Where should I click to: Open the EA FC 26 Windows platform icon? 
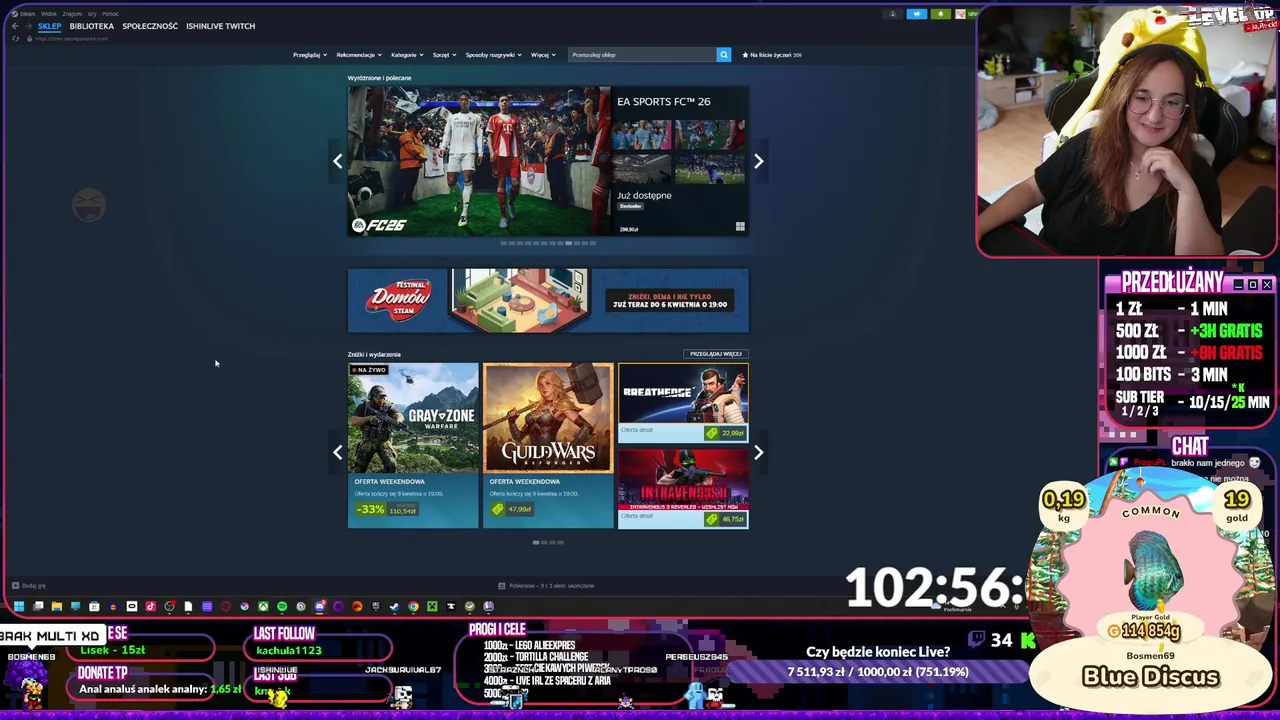(740, 227)
